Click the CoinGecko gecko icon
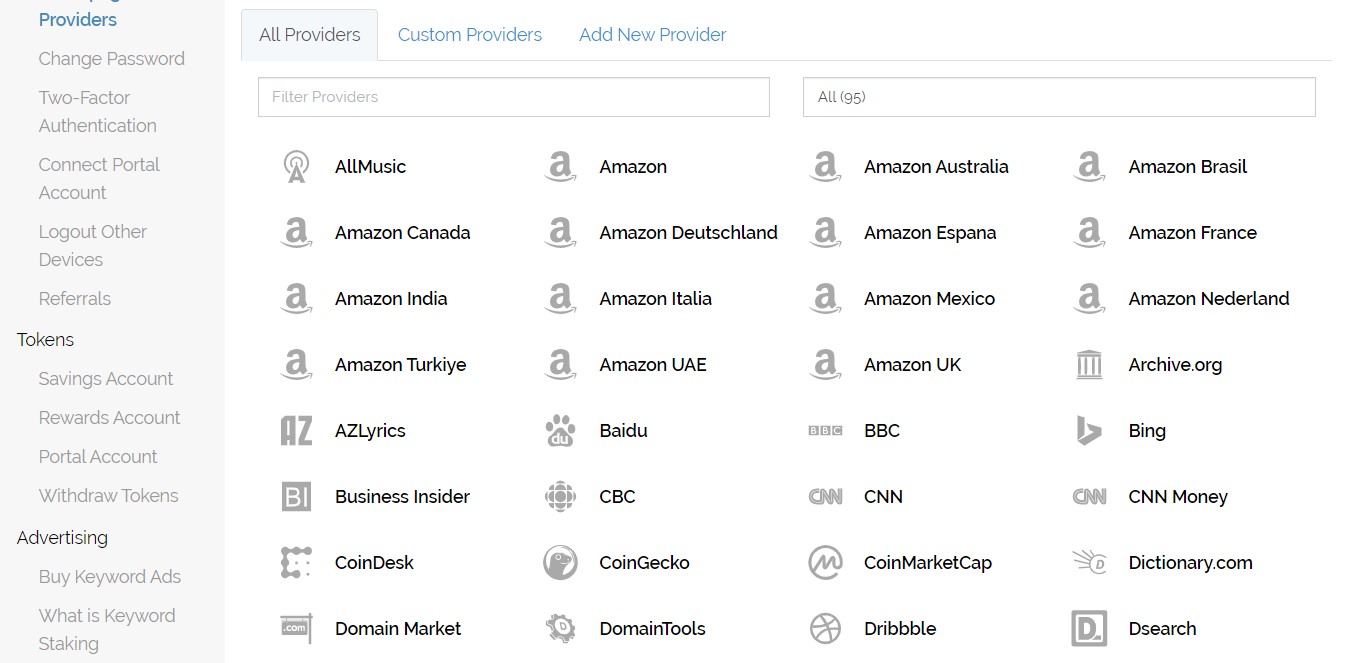Screen dimensions: 1347x663 pos(560,563)
